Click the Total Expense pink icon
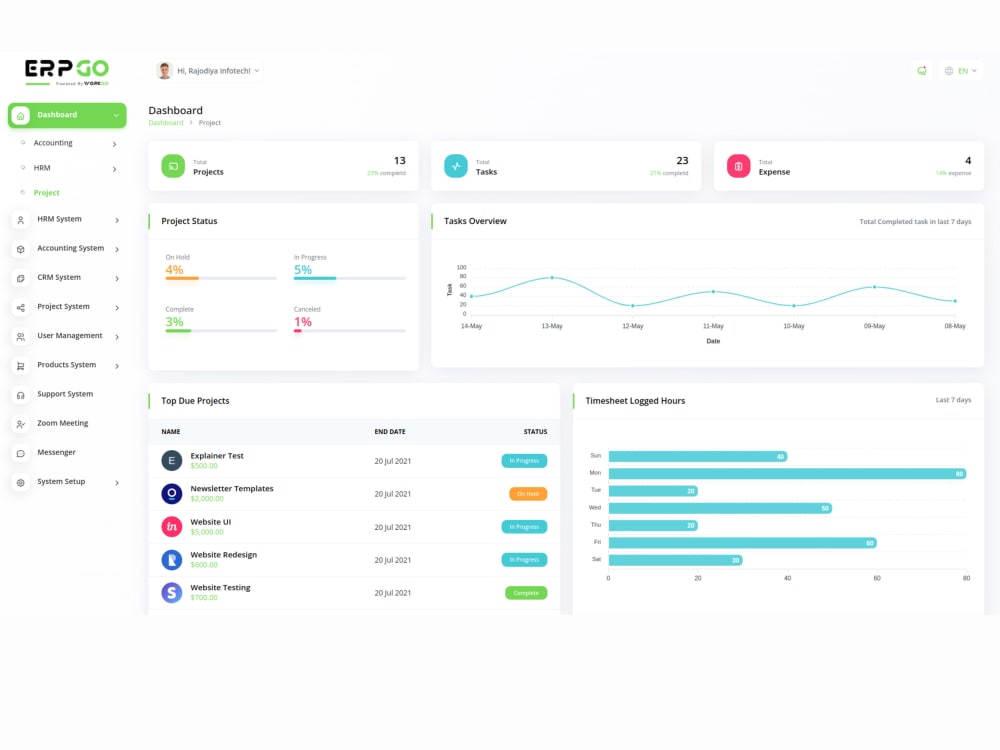The height and width of the screenshot is (750, 1000). pos(739,165)
